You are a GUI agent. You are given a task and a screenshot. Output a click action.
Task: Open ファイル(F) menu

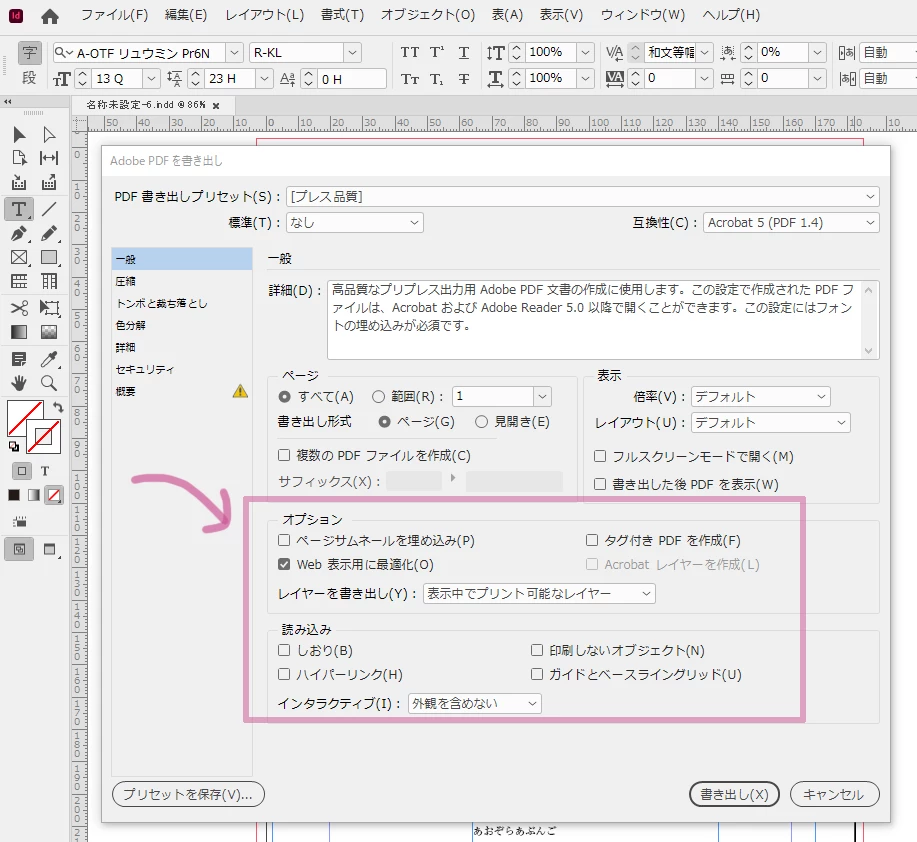coord(115,15)
